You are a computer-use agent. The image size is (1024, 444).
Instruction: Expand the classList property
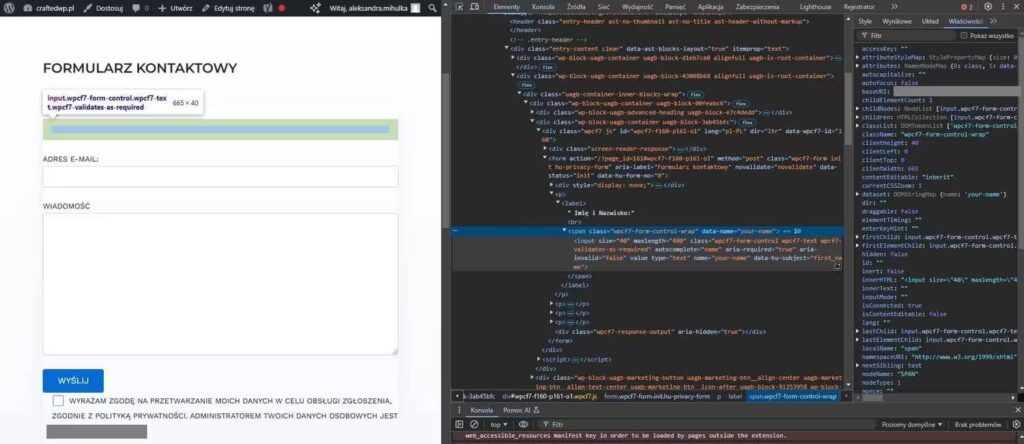click(x=857, y=125)
